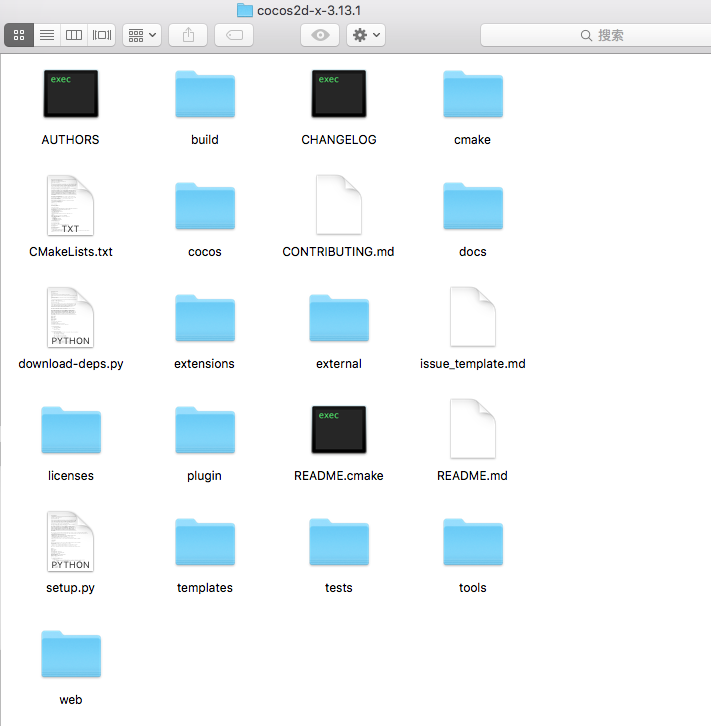Select the extensions folder icon
This screenshot has width=711, height=726.
pos(205,318)
